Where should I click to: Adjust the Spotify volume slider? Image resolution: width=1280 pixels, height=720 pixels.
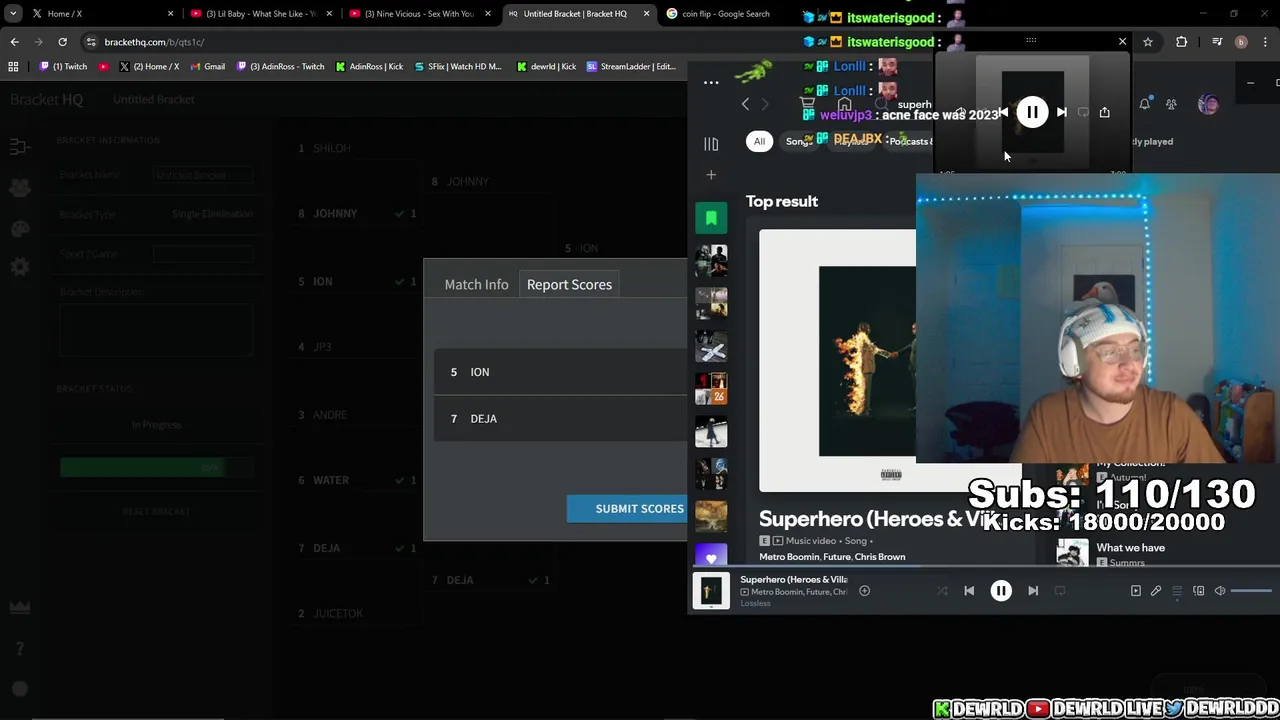[x=1251, y=591]
